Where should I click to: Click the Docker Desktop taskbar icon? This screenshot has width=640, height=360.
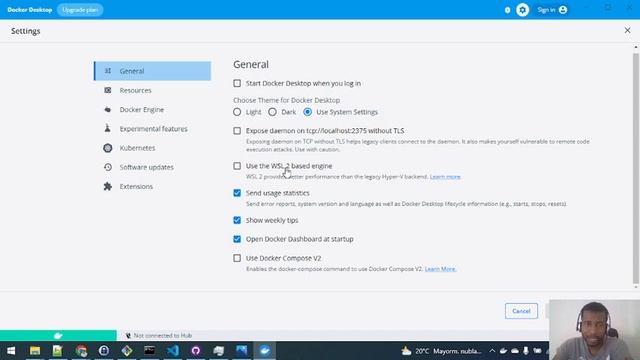(264, 351)
